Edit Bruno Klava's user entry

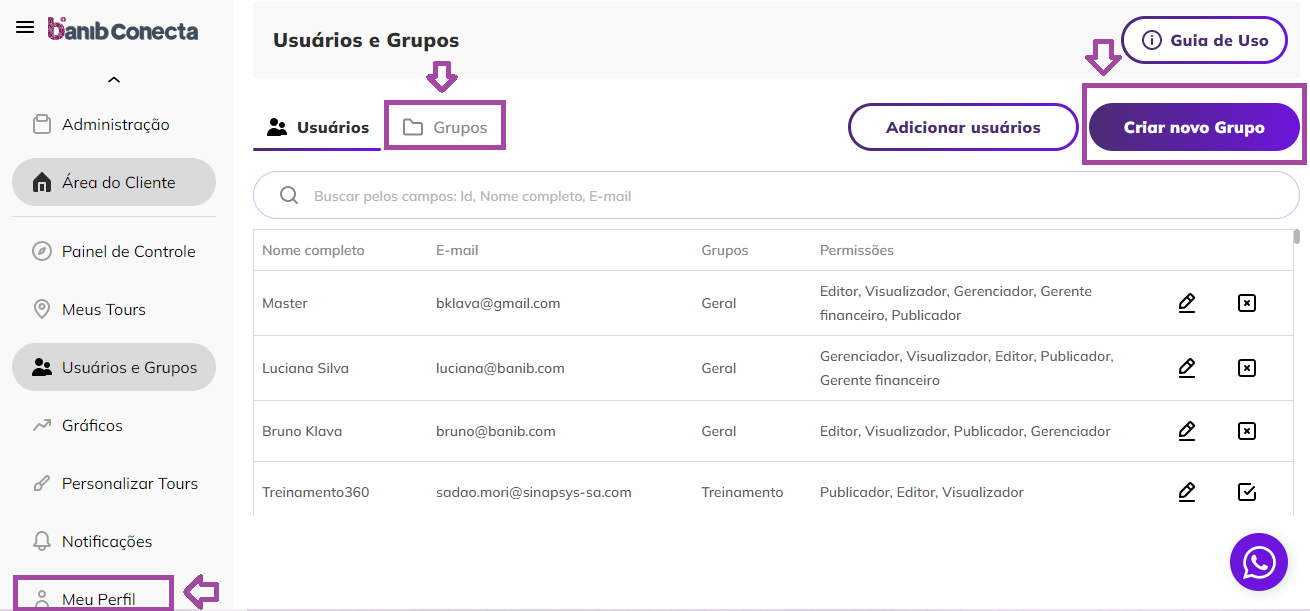click(x=1187, y=431)
